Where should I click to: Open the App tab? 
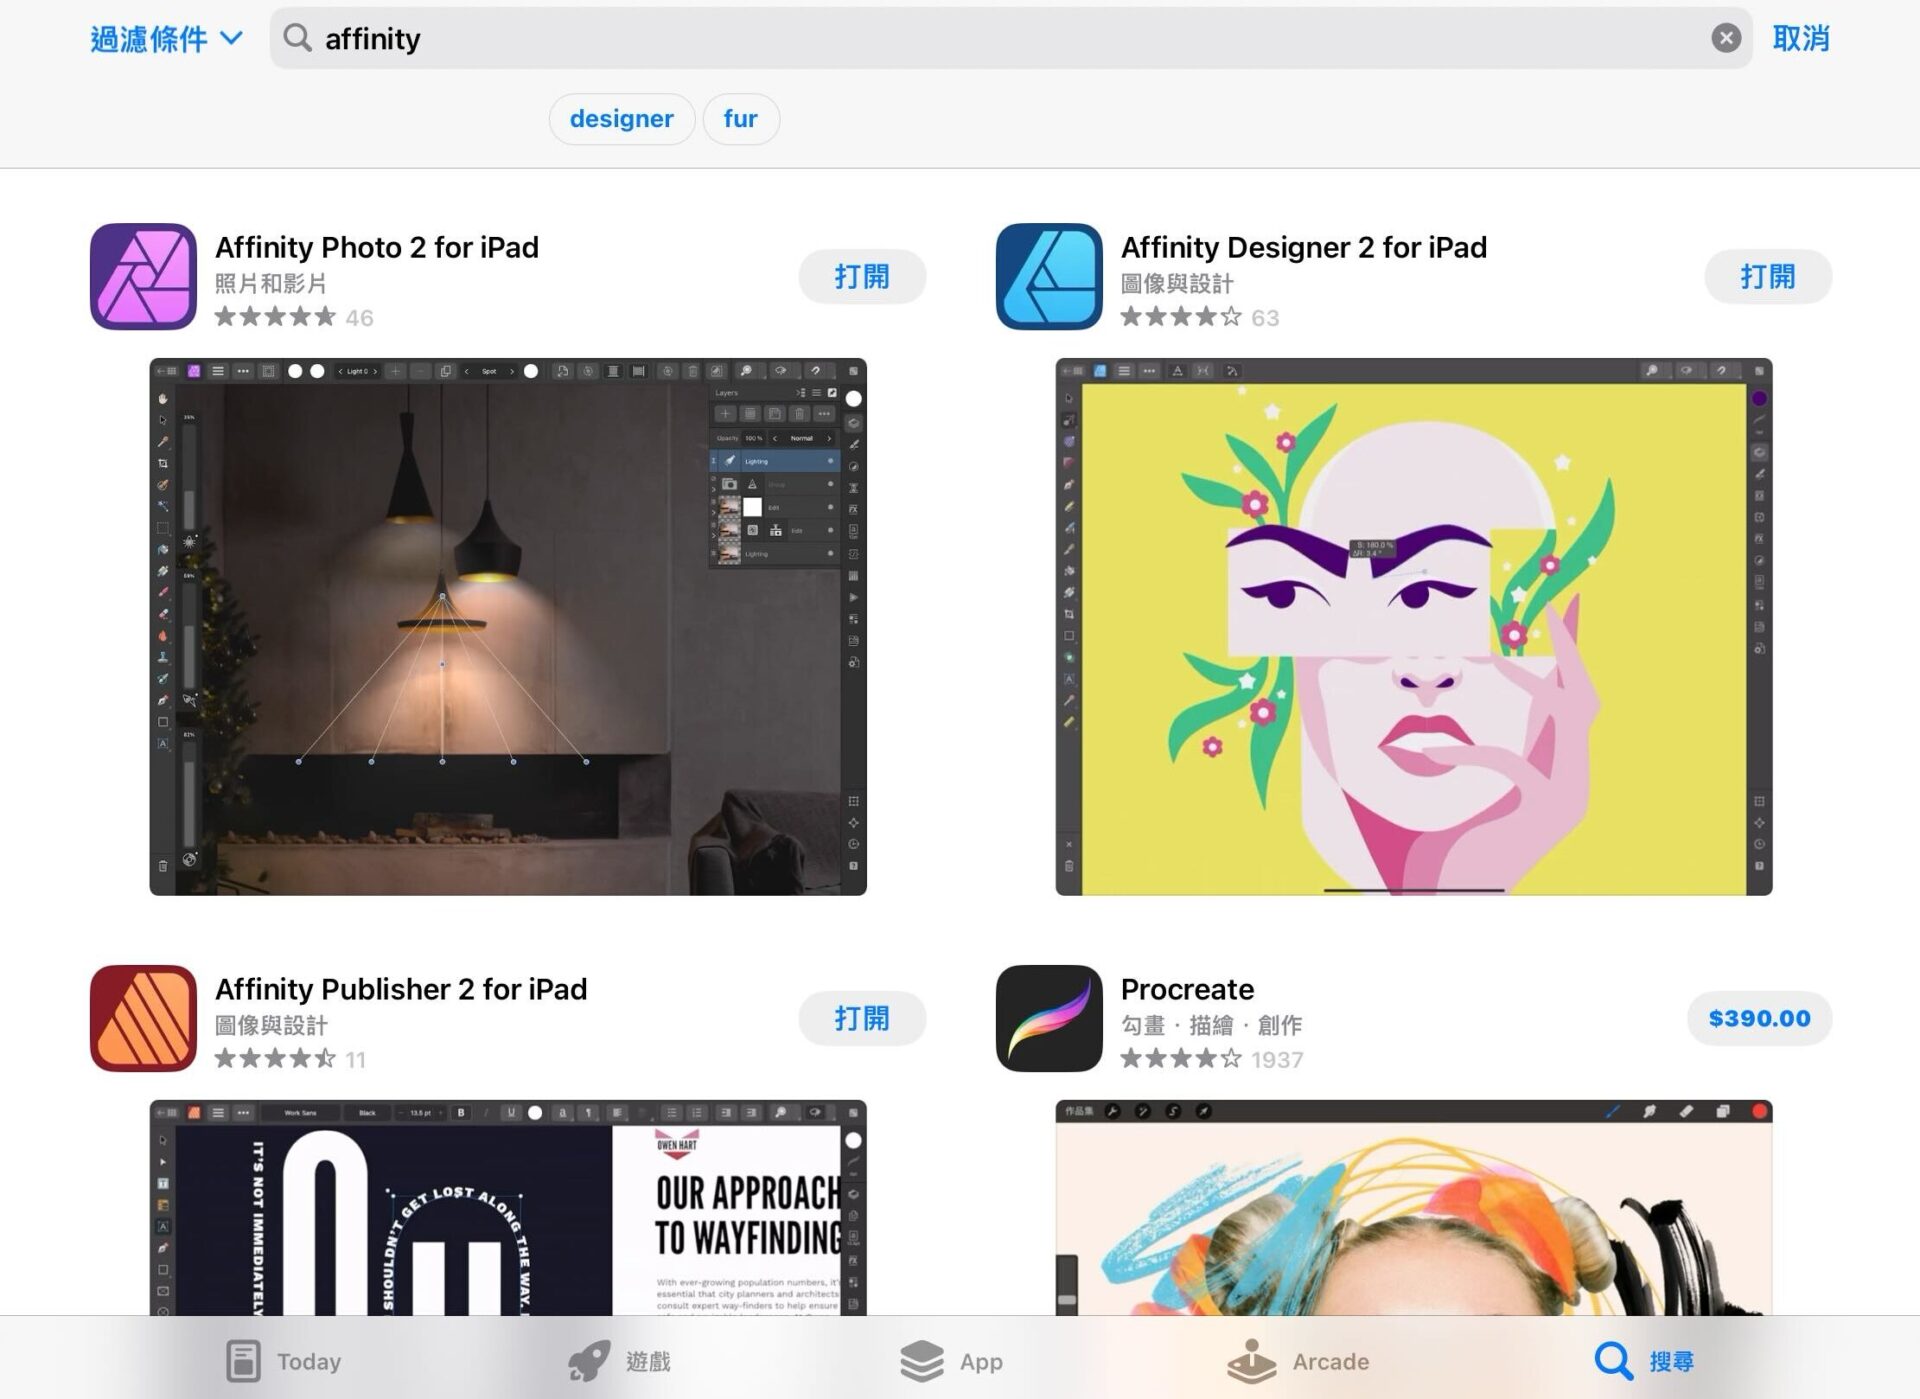tap(951, 1361)
